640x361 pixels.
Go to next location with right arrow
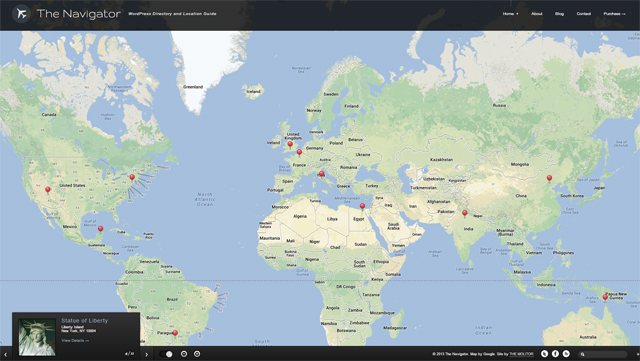point(147,354)
